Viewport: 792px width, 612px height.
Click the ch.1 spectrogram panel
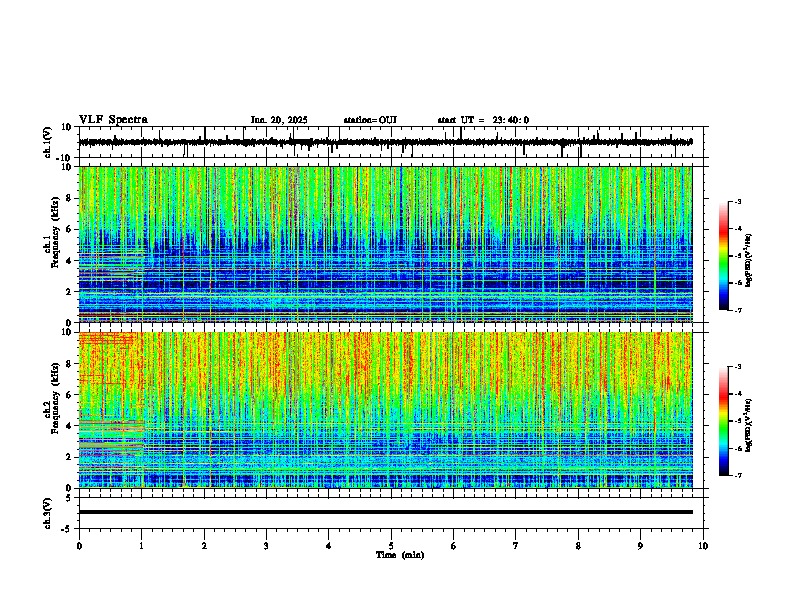tap(385, 244)
